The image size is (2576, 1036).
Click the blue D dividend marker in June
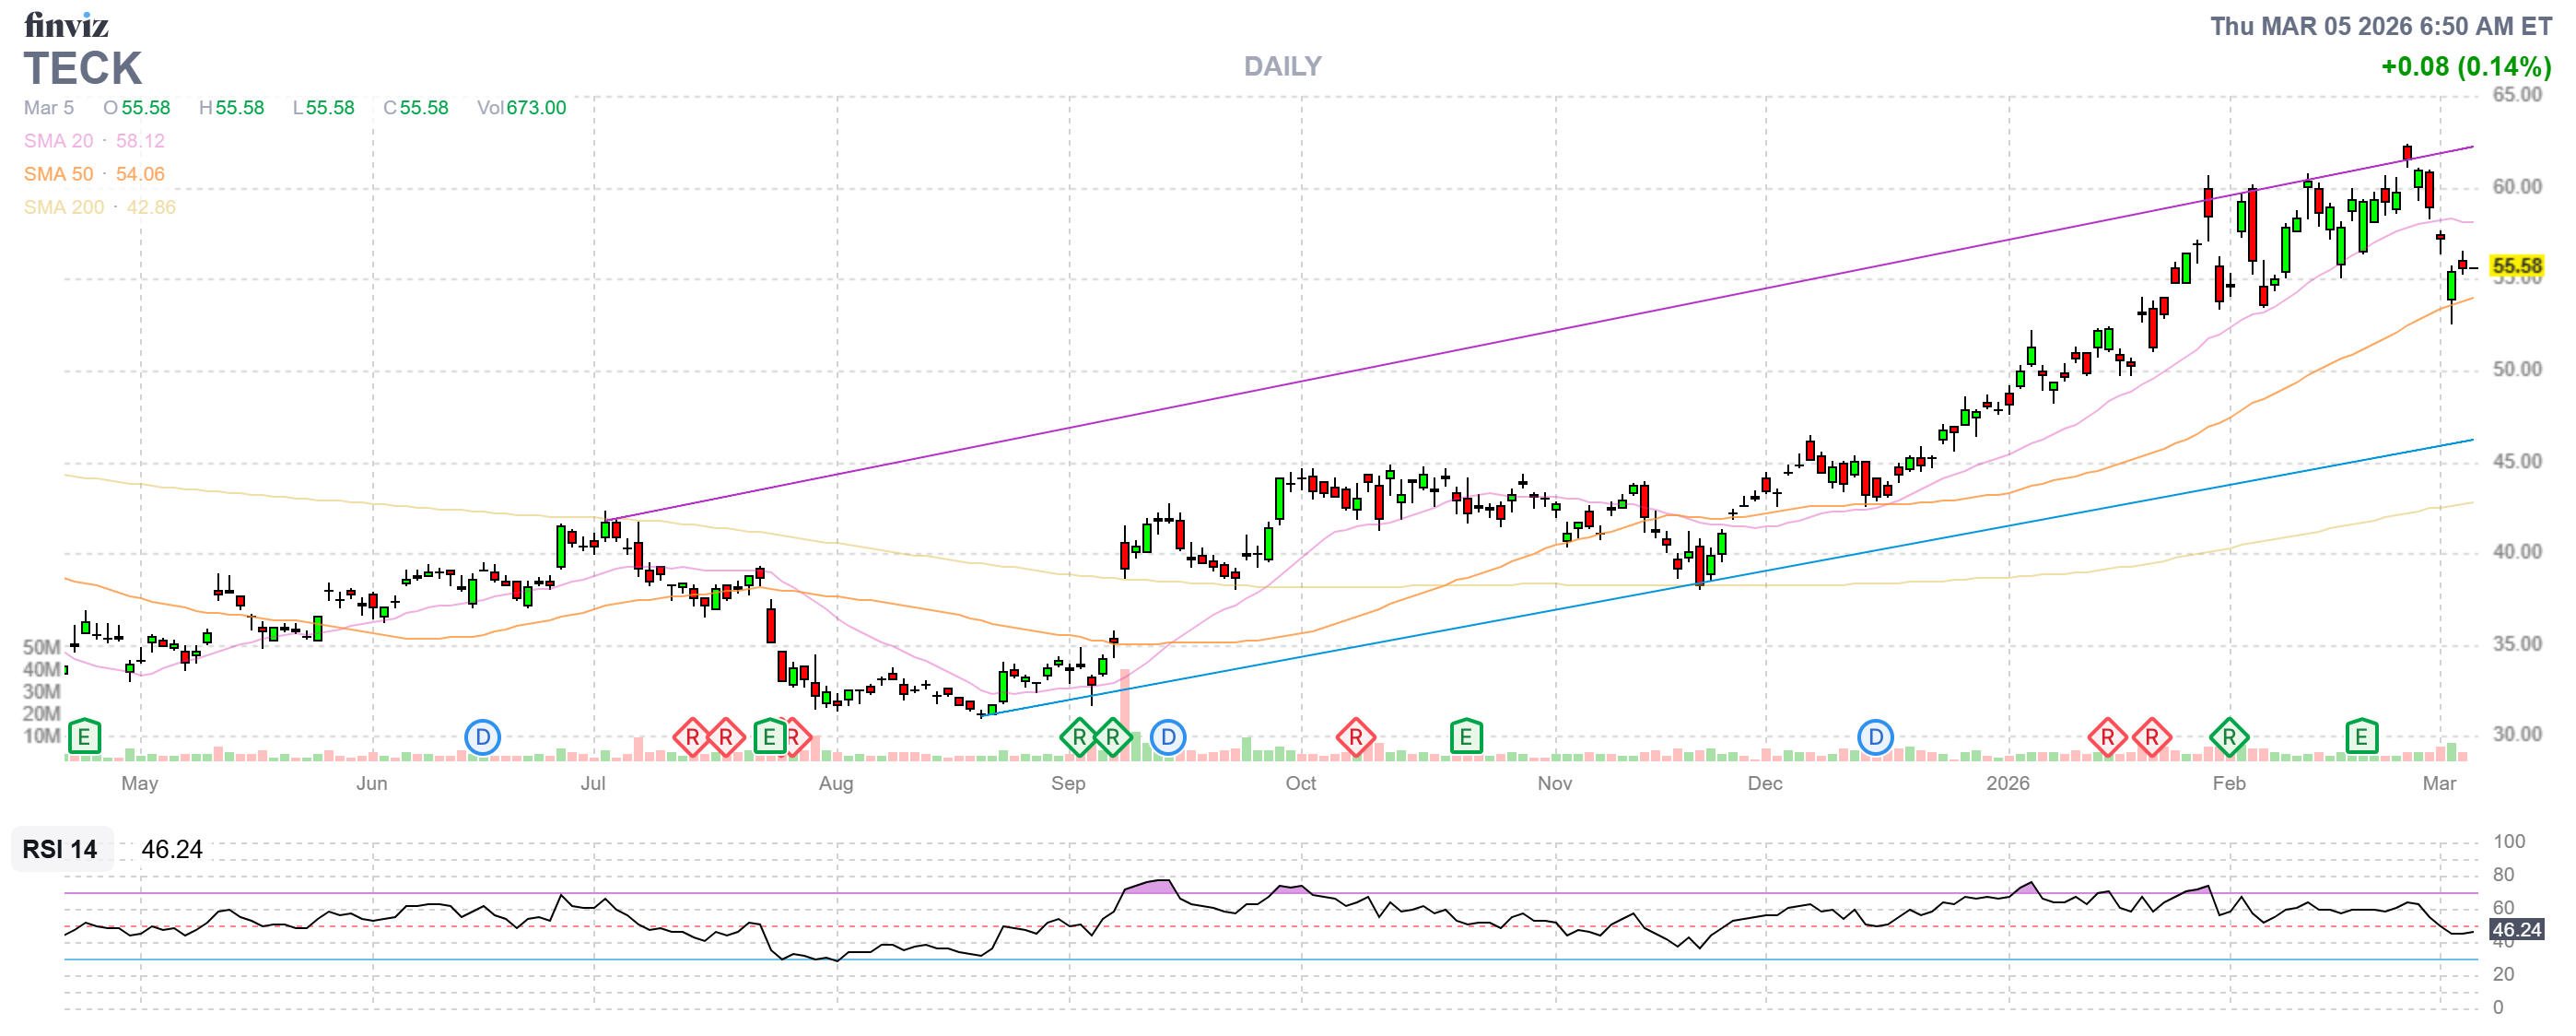[482, 738]
